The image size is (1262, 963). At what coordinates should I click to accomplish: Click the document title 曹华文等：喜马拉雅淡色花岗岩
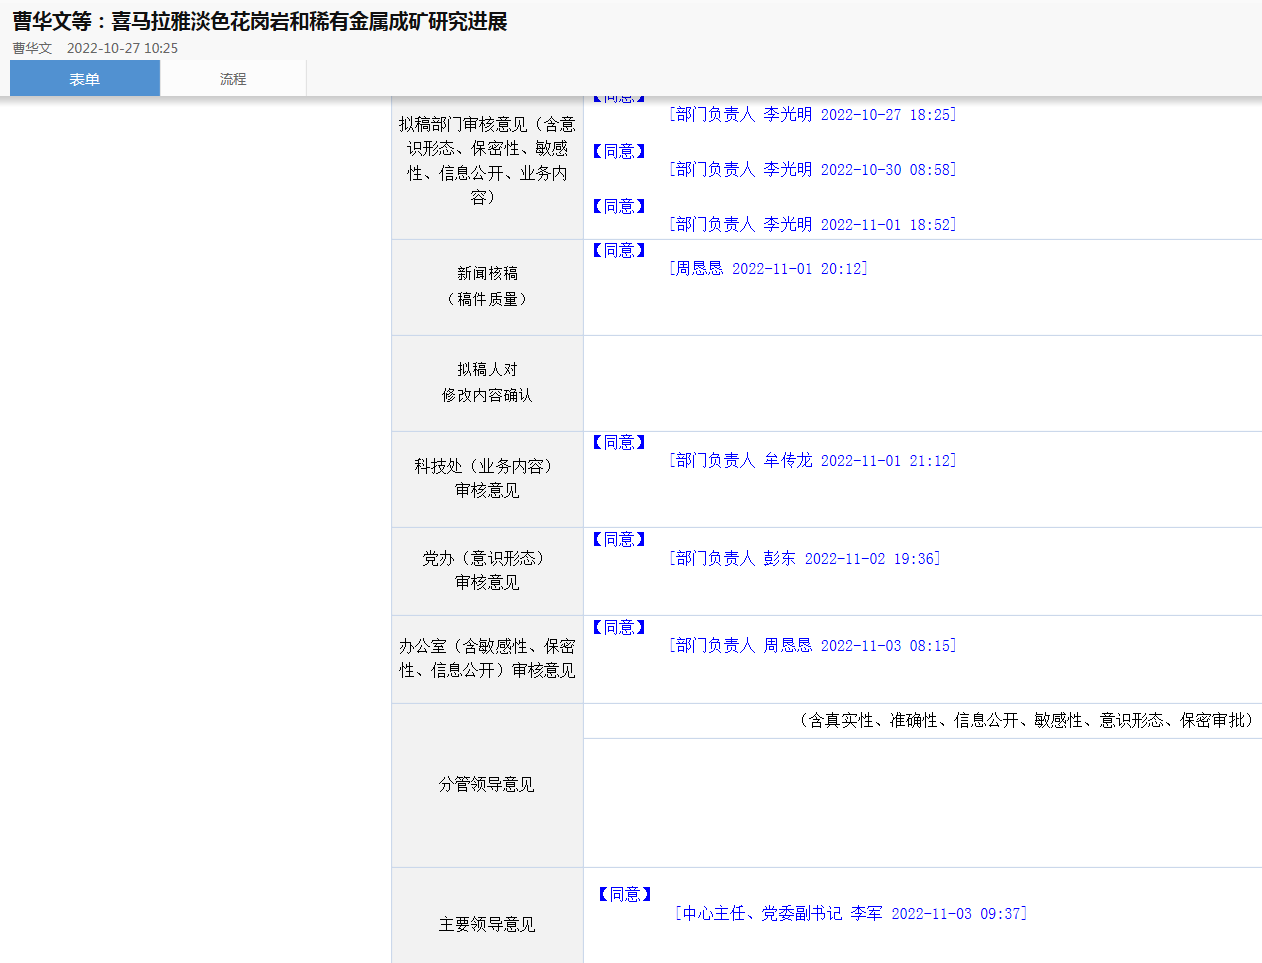point(260,21)
